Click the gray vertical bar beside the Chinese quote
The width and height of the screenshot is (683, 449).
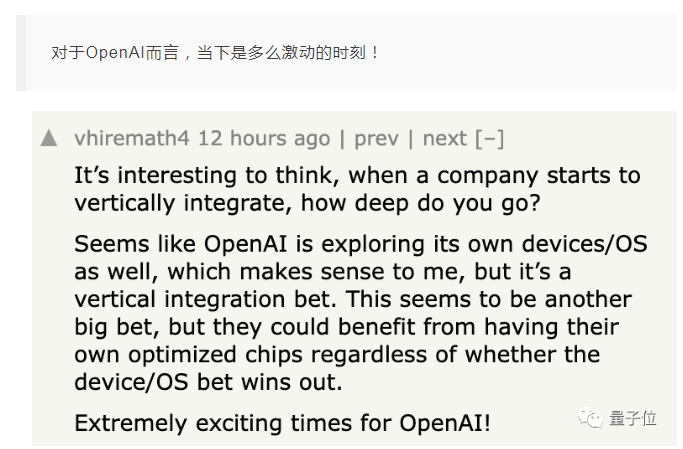pyautogui.click(x=21, y=53)
